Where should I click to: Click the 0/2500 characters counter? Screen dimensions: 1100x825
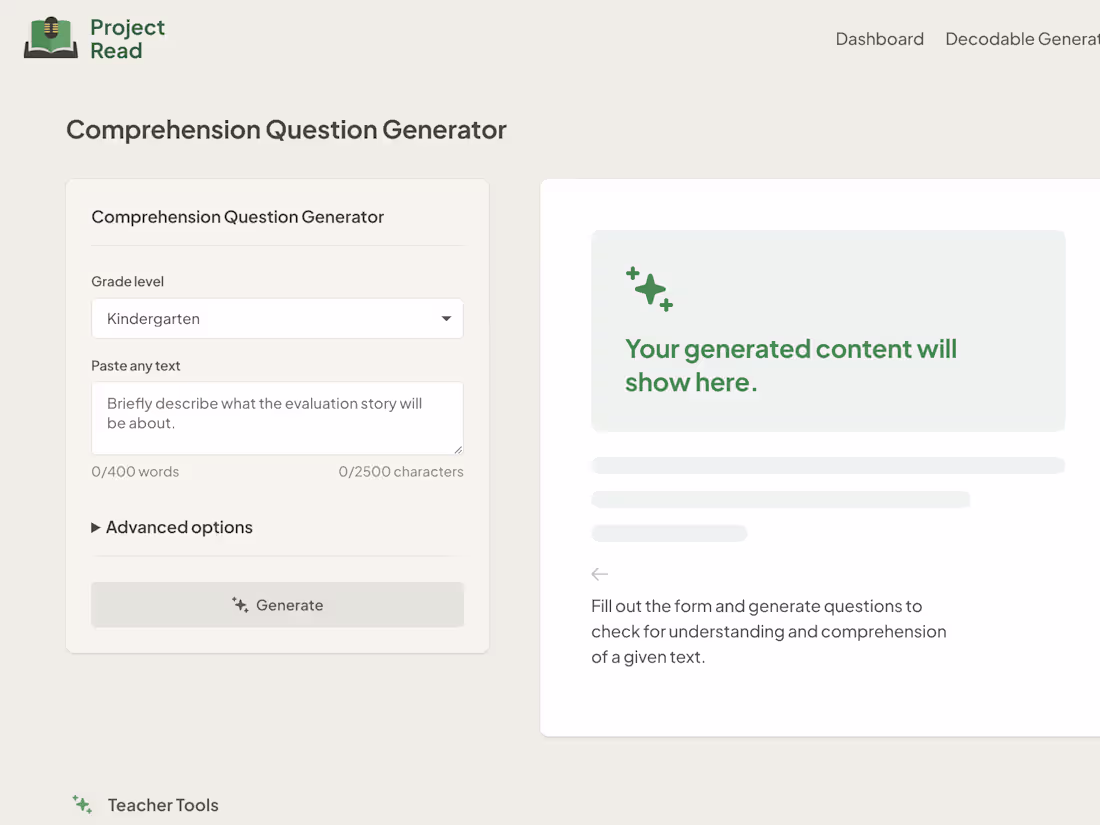[401, 471]
